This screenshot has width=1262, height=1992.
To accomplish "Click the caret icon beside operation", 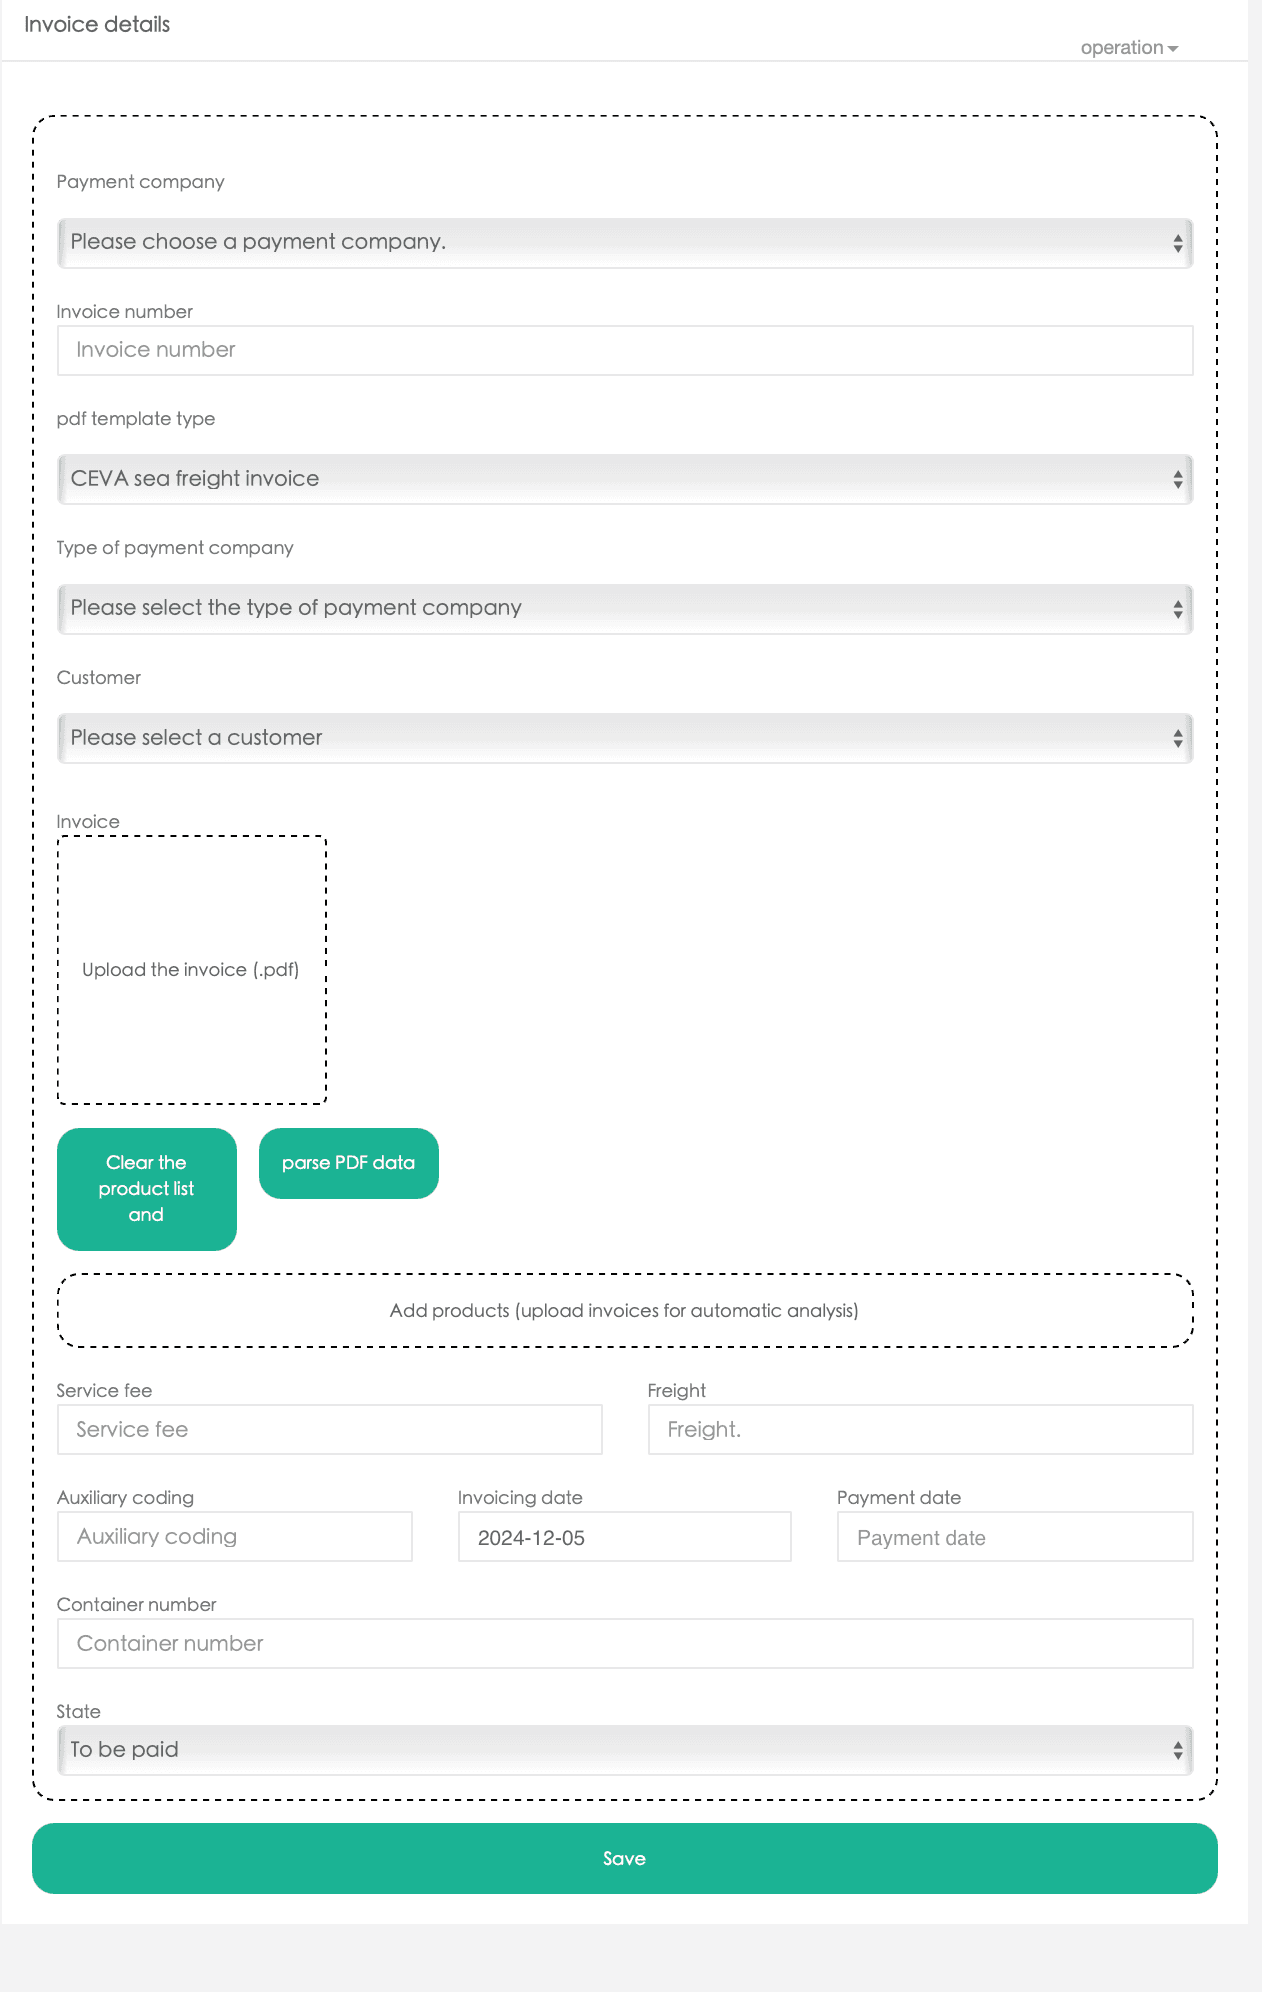I will point(1173,49).
